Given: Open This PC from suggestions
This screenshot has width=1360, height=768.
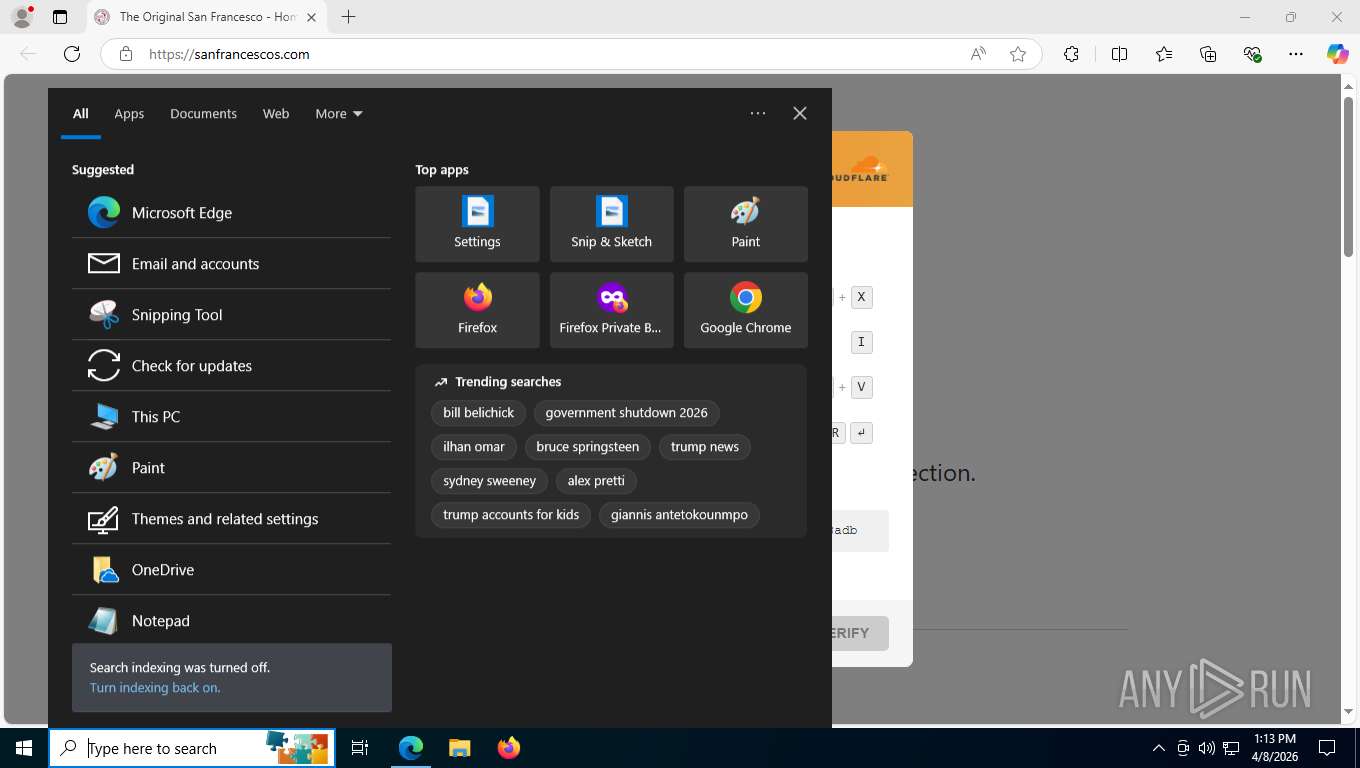Looking at the screenshot, I should (x=231, y=417).
